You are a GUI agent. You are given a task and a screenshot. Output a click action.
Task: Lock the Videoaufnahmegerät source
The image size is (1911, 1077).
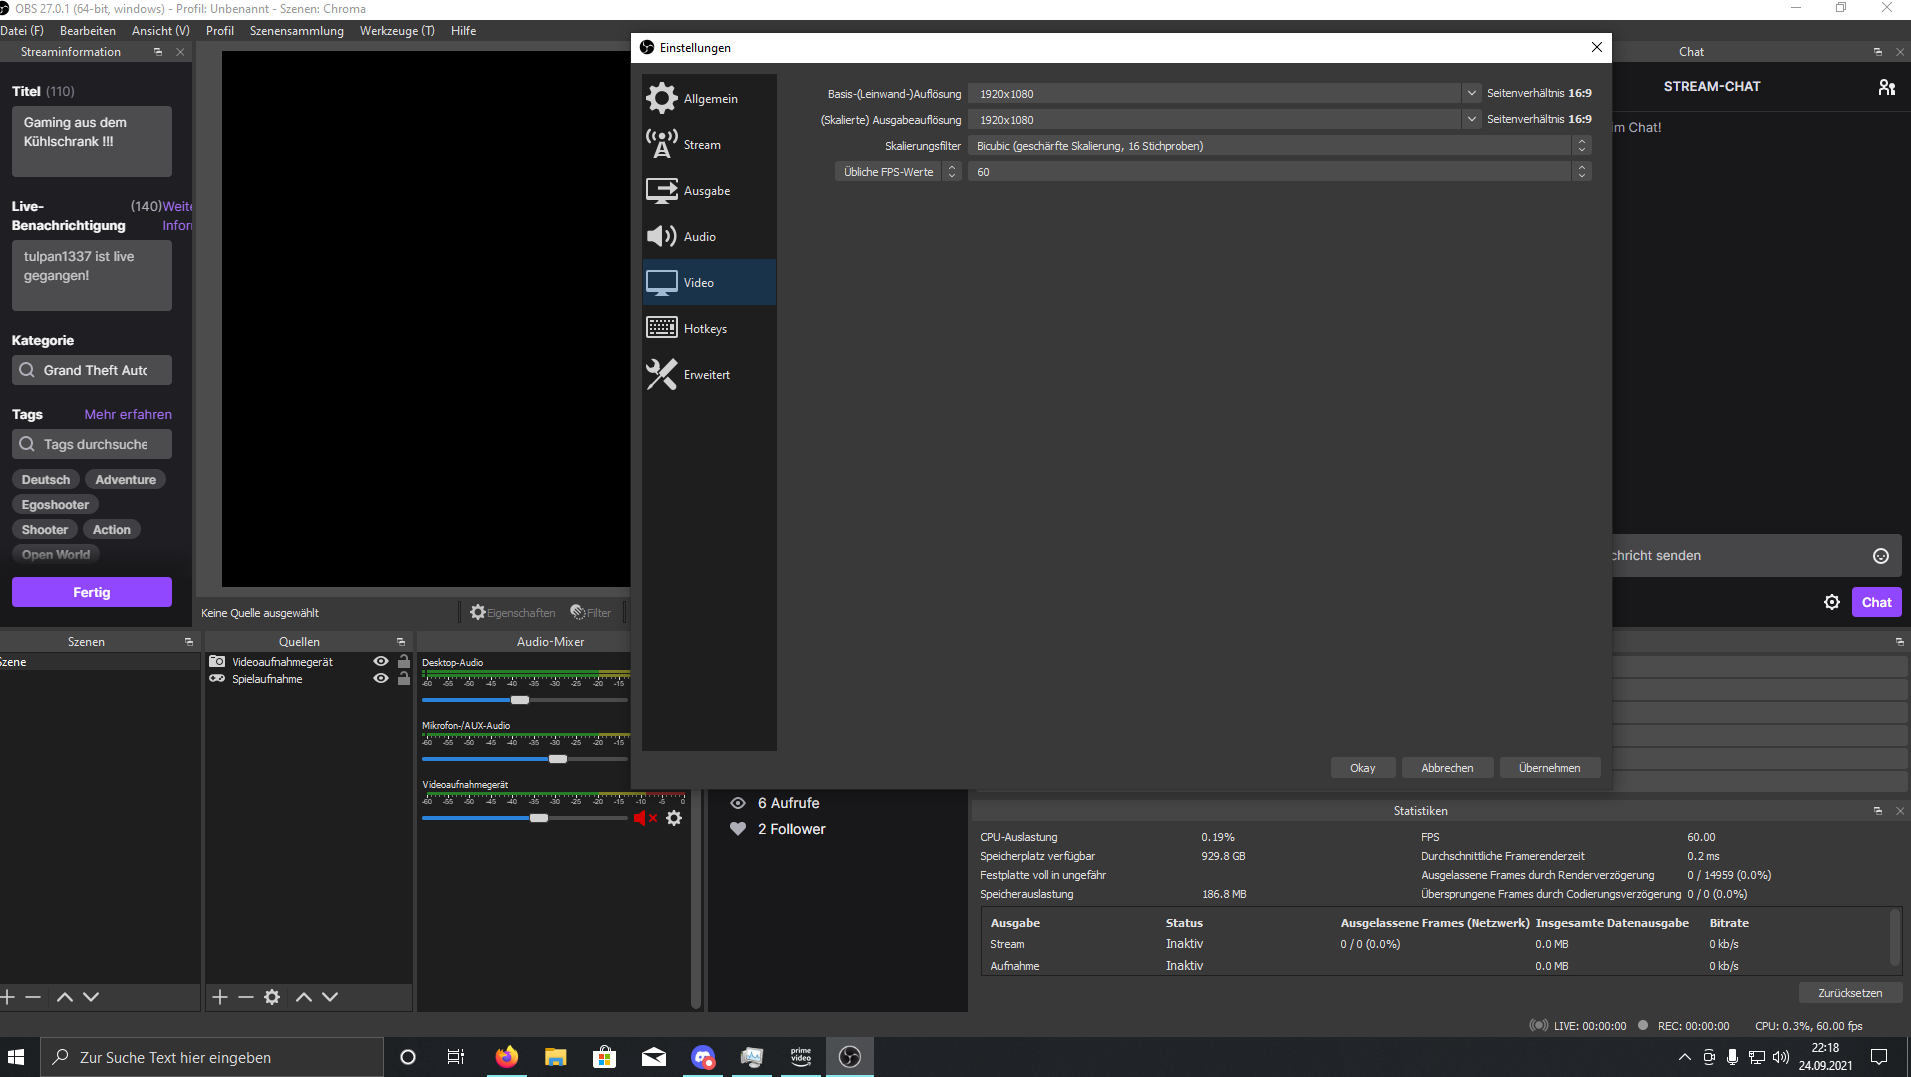[404, 661]
